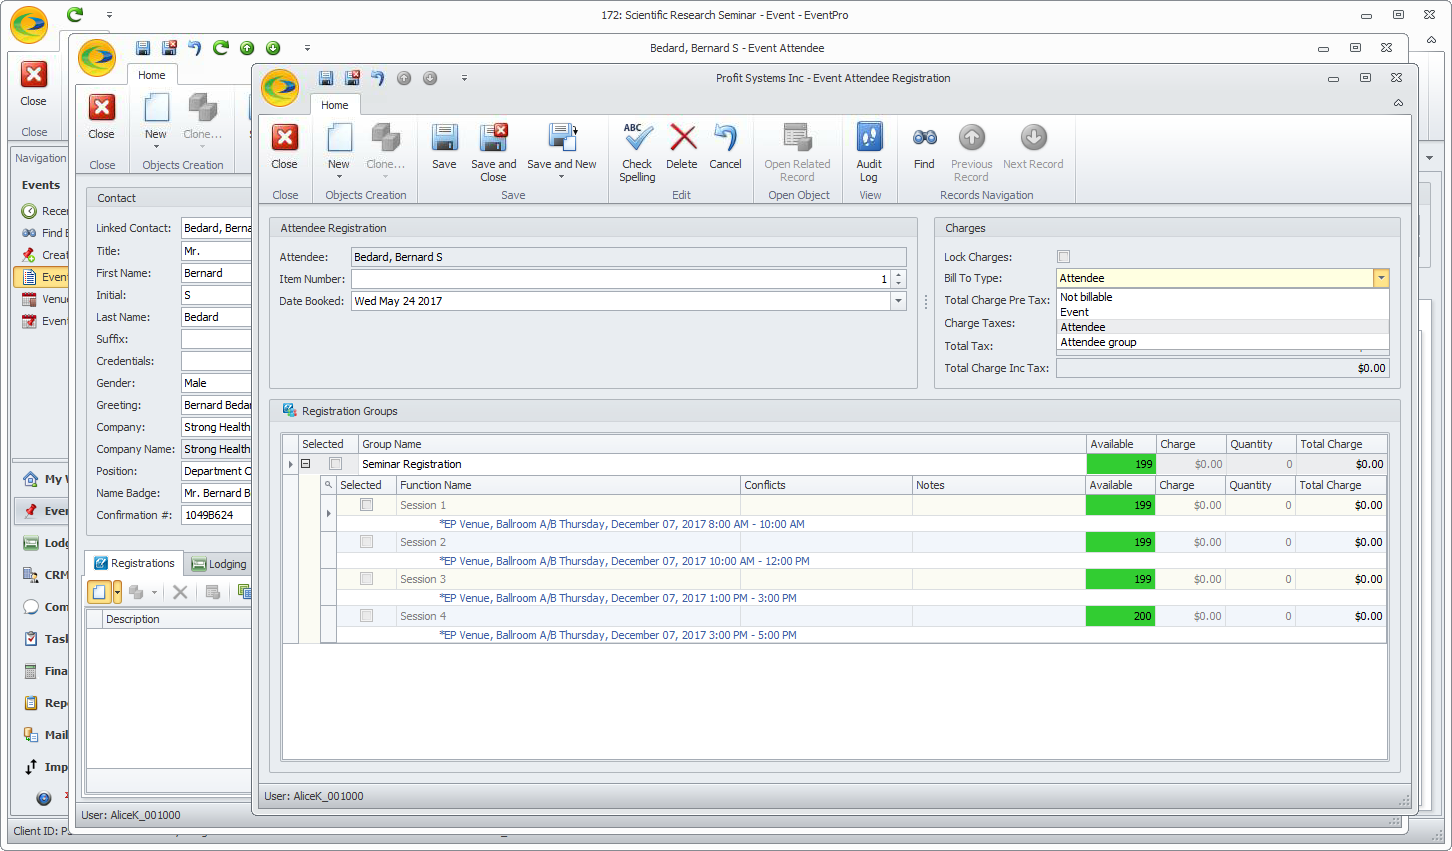1452x851 pixels.
Task: Collapse Seminar Registration group row
Action: point(306,464)
